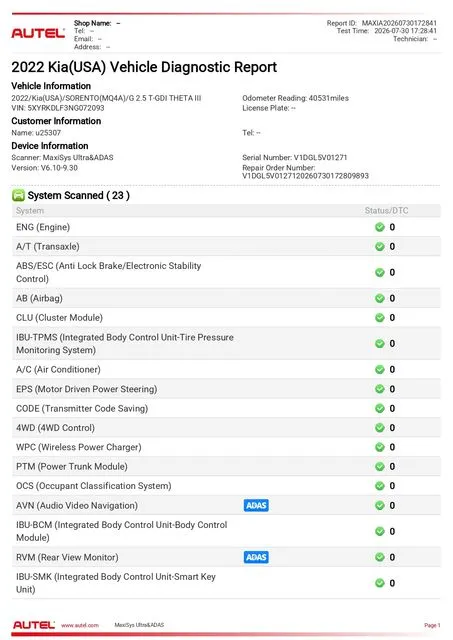453x640 pixels.
Task: Click the green checkmark for AB (Airbag)
Action: (x=380, y=298)
